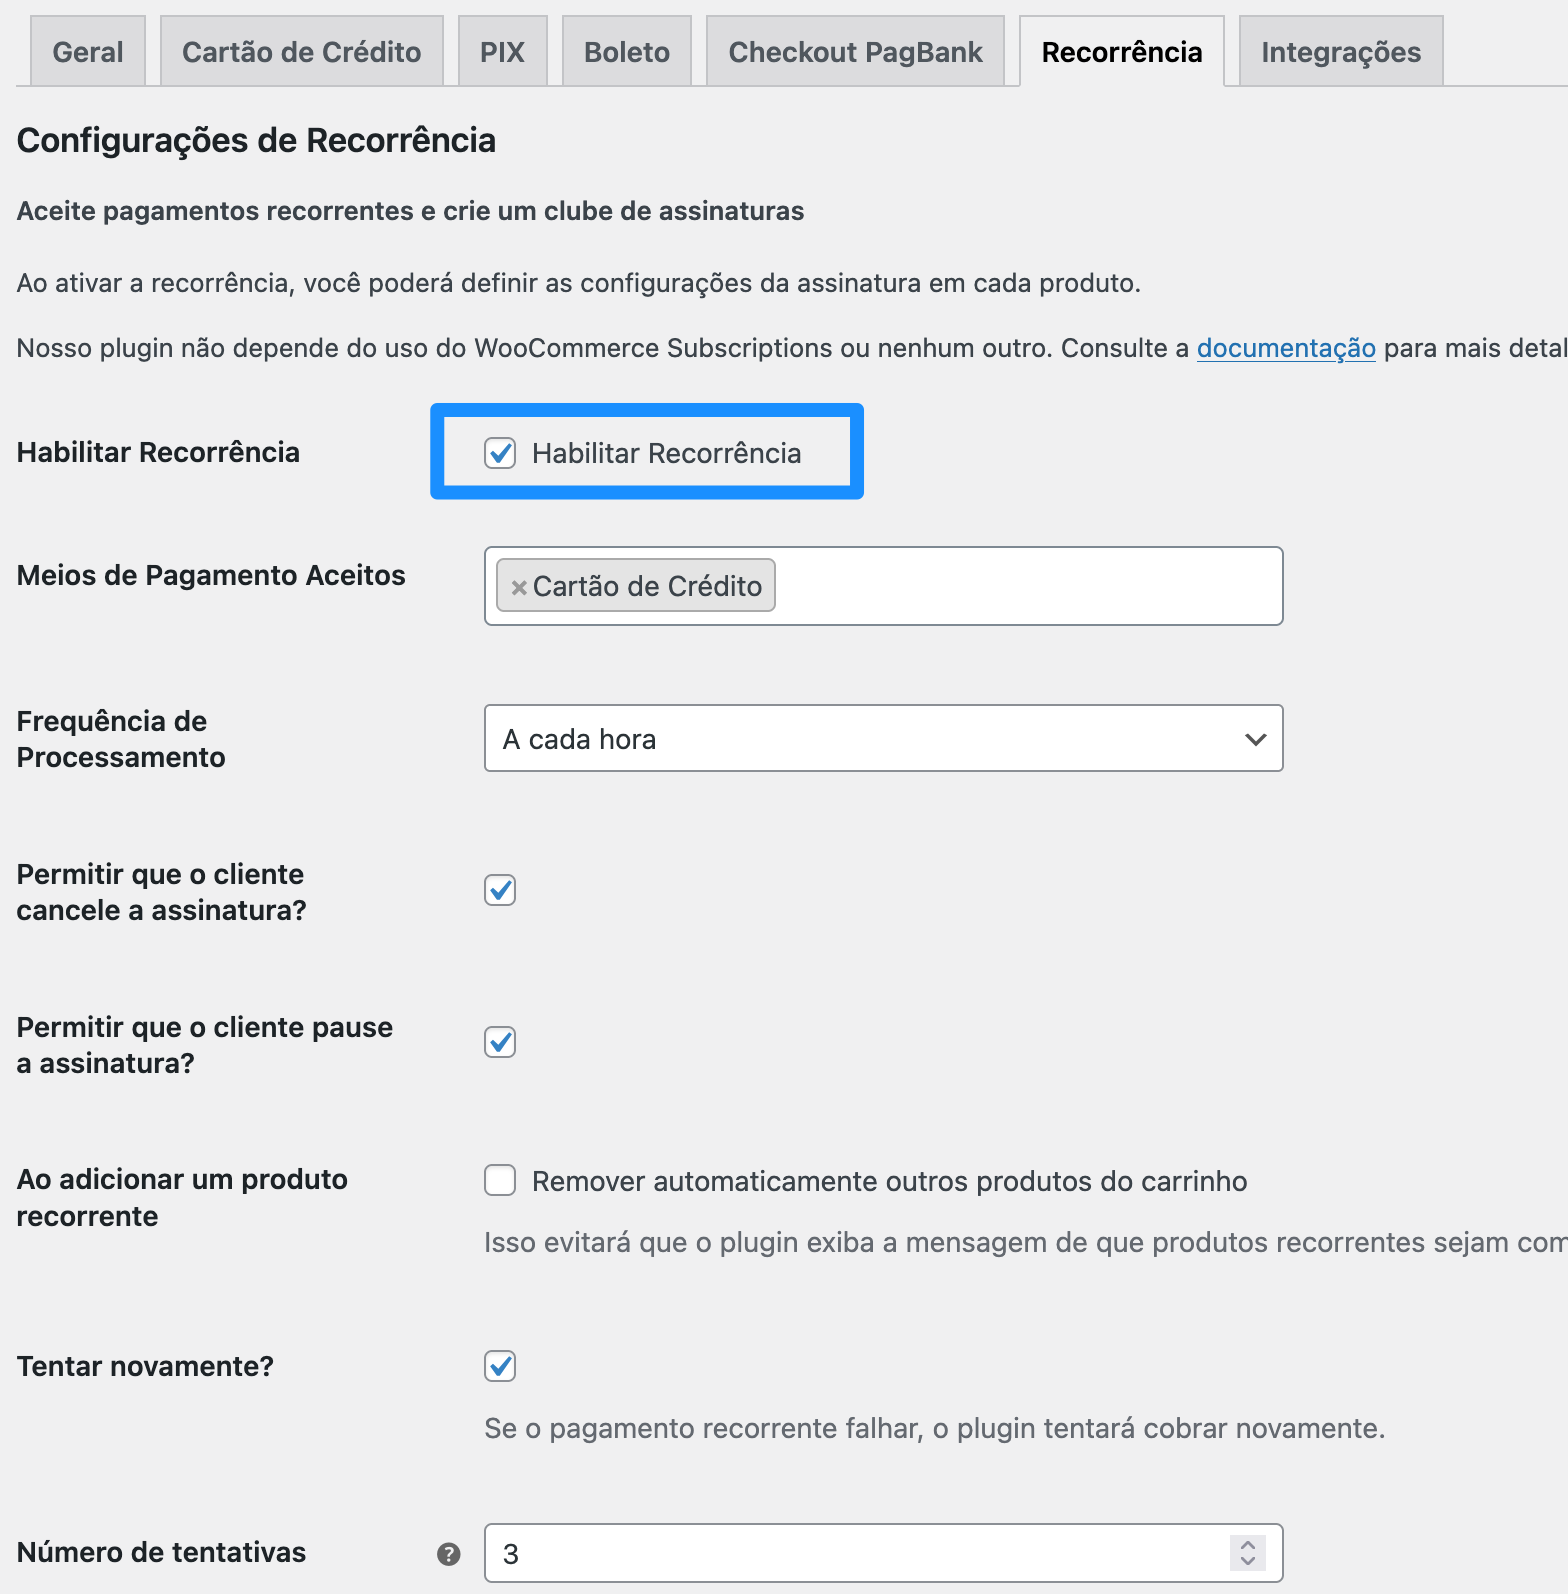Image resolution: width=1568 pixels, height=1594 pixels.
Task: Switch to the Geral tab
Action: pos(88,52)
